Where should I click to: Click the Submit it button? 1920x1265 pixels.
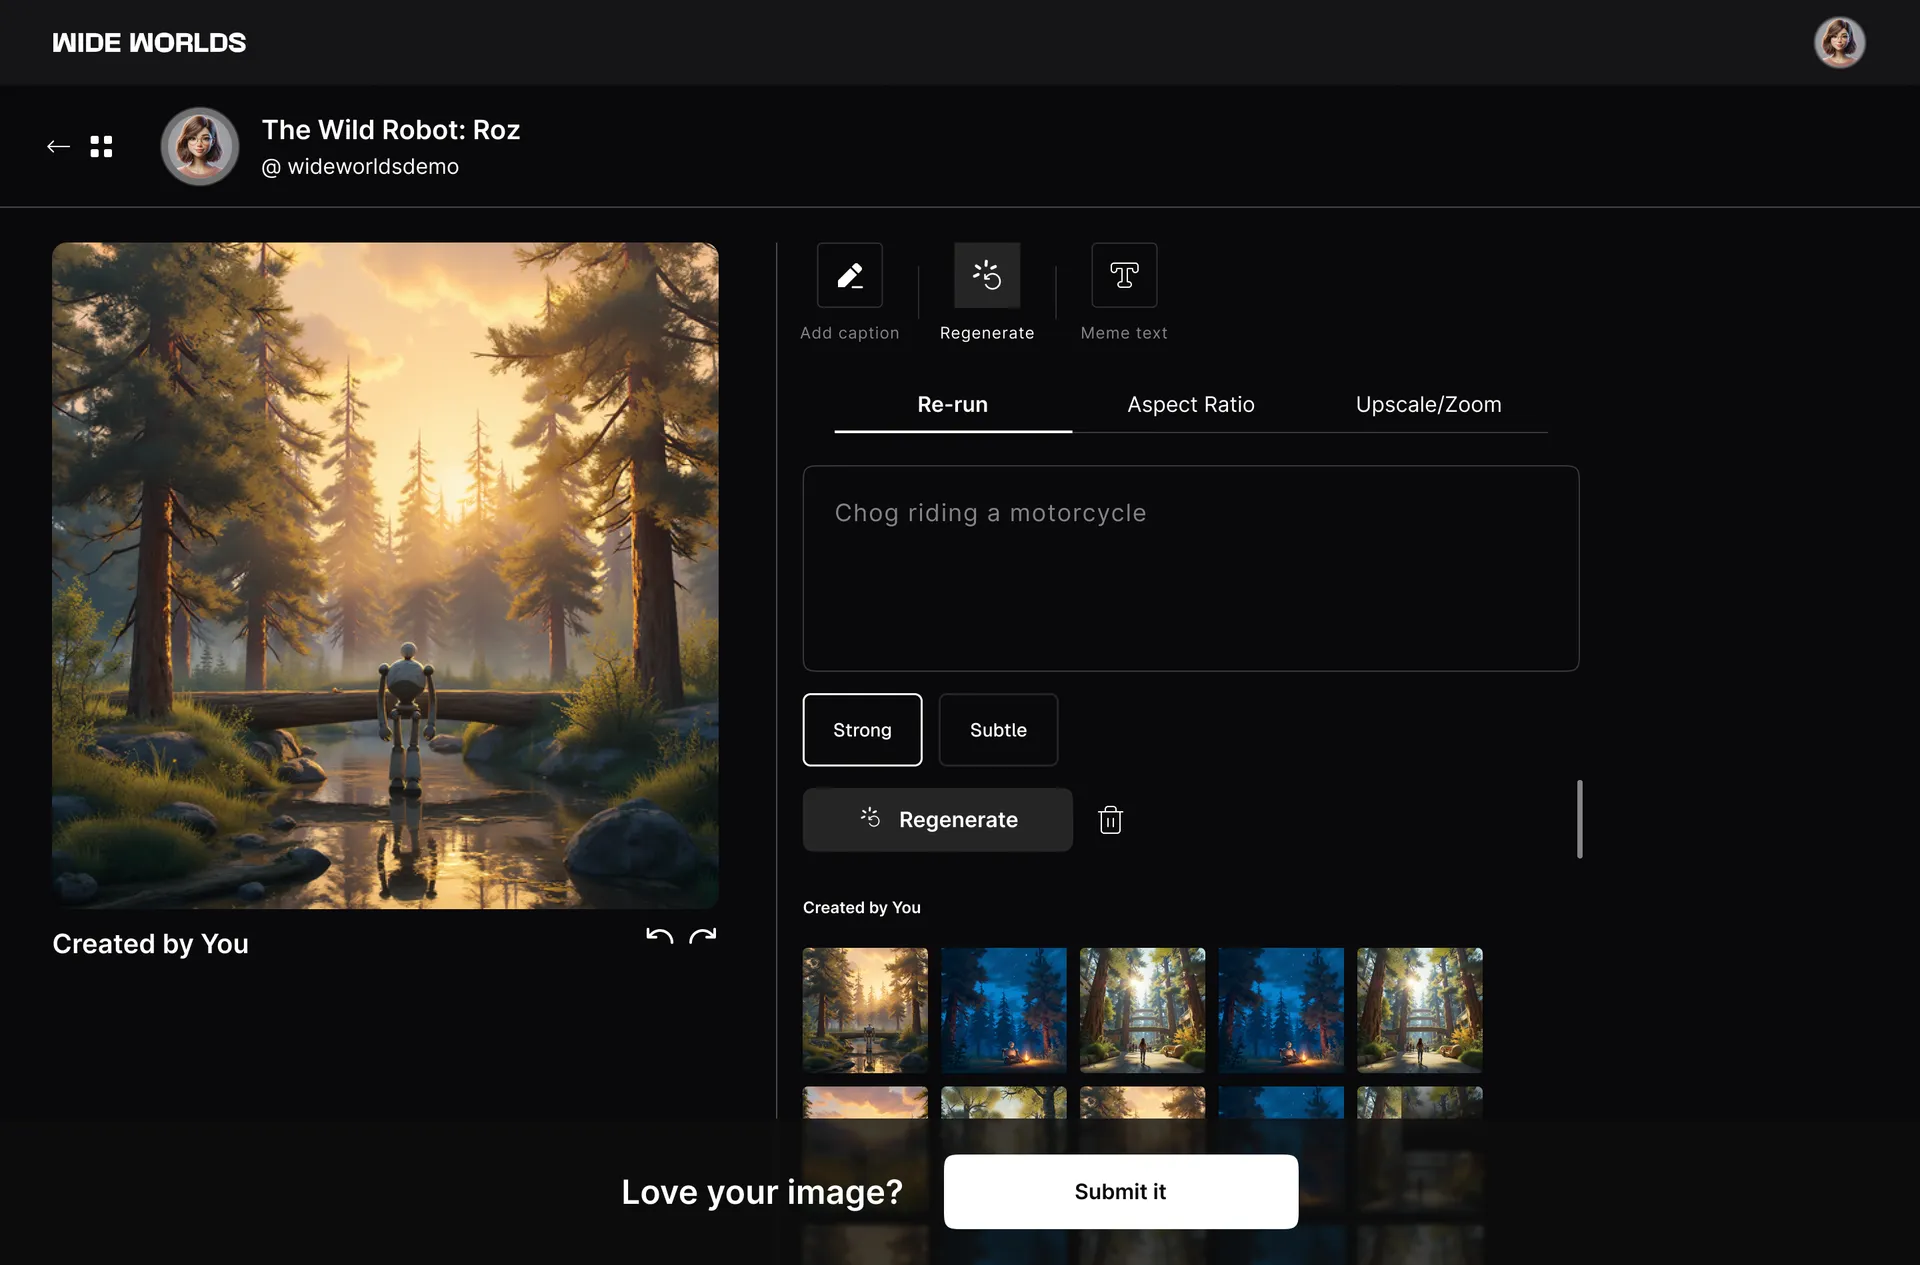pos(1121,1192)
